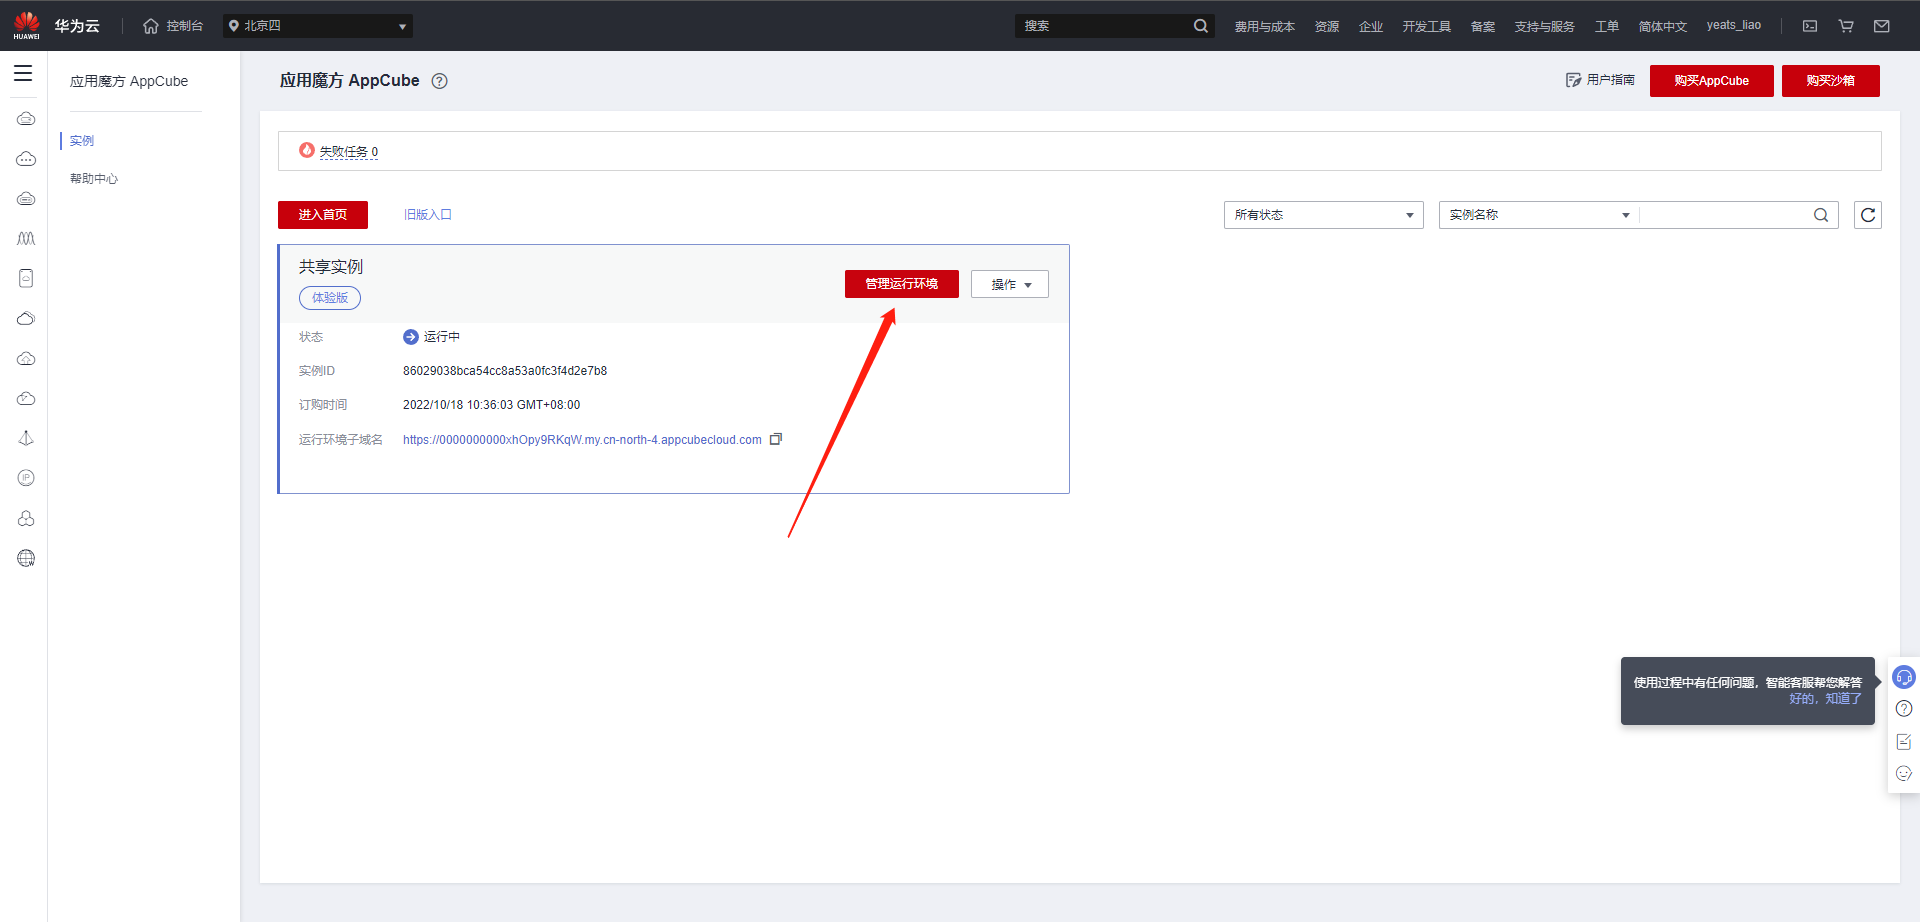The height and width of the screenshot is (922, 1920).
Task: Open the smart customer service headset icon
Action: pyautogui.click(x=1904, y=677)
